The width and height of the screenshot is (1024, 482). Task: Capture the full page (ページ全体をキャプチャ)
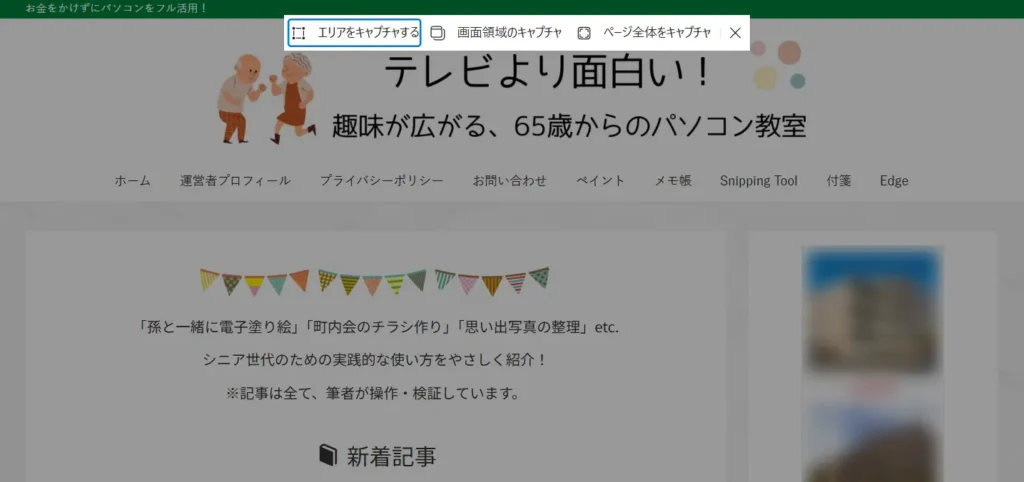(645, 32)
